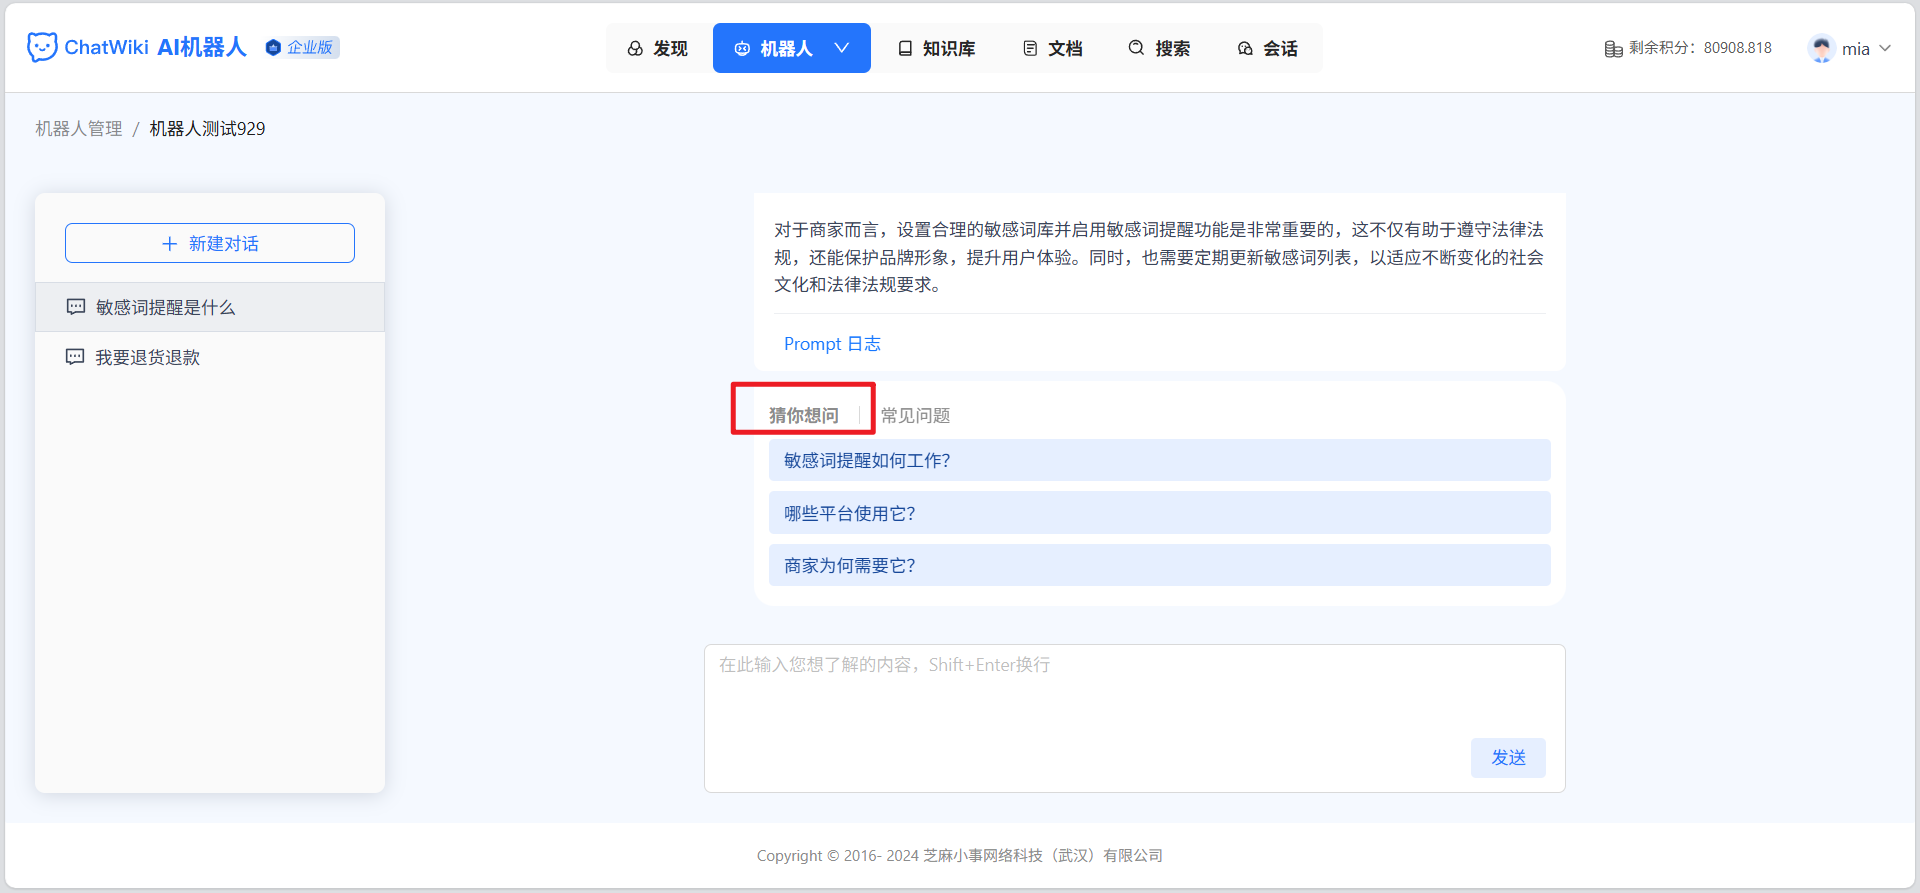Open the 敏感词提醒是什么 conversation
The width and height of the screenshot is (1920, 893).
point(210,307)
